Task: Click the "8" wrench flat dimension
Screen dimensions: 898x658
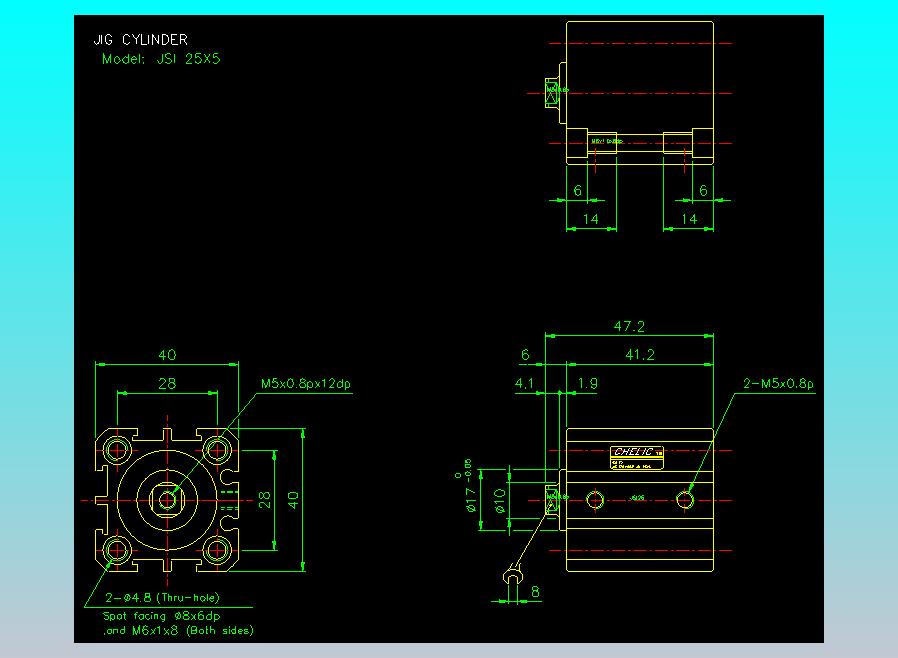Action: tap(535, 591)
